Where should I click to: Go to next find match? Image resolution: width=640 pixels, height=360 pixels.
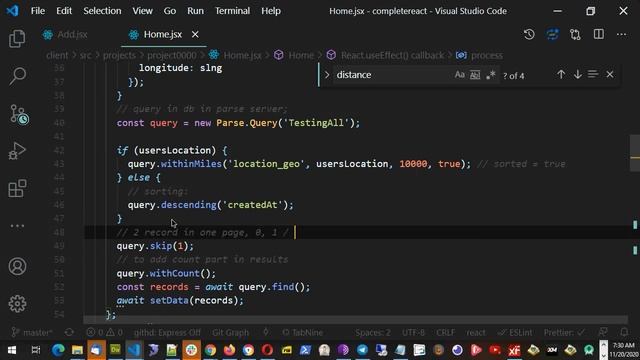(578, 74)
